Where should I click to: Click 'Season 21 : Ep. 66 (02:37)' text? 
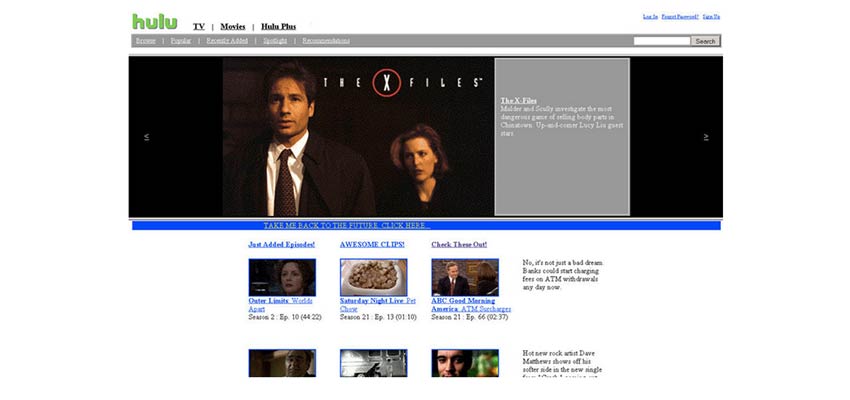(x=469, y=317)
